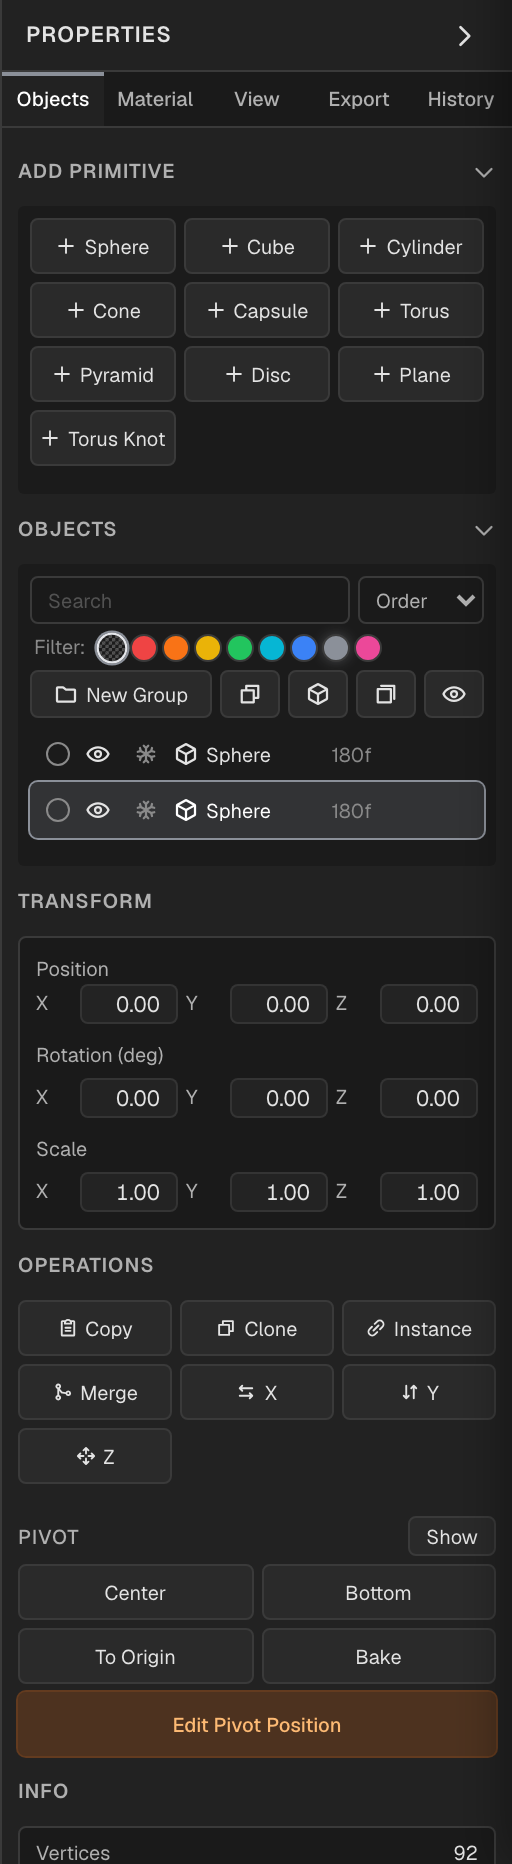512x1864 pixels.
Task: Click Edit Pivot Position
Action: [x=257, y=1724]
